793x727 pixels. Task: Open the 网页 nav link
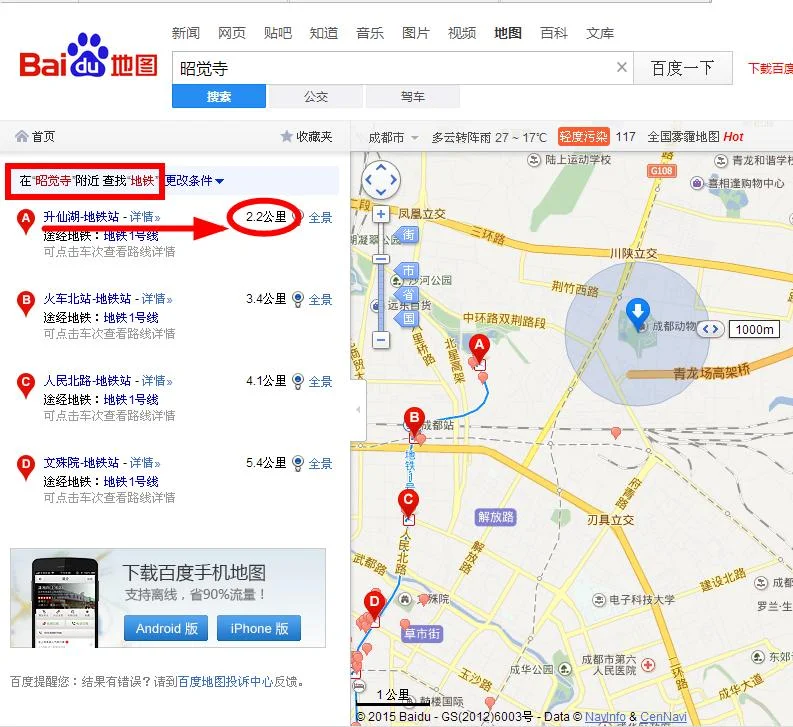pos(232,33)
